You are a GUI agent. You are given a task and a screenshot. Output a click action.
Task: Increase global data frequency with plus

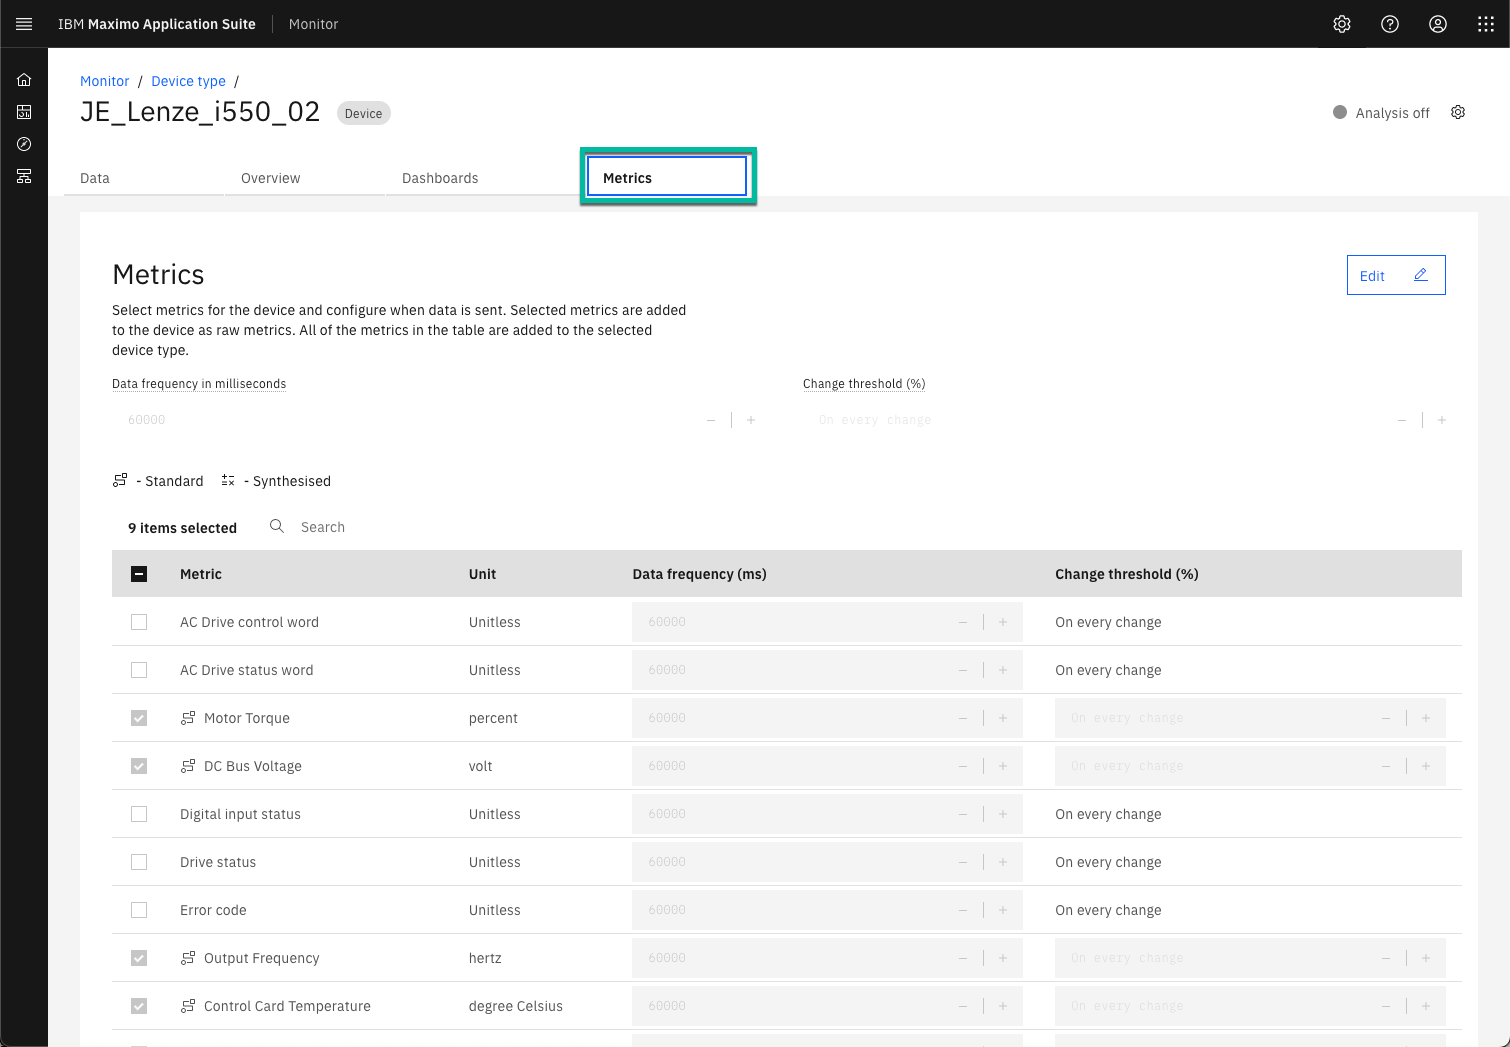coord(751,420)
